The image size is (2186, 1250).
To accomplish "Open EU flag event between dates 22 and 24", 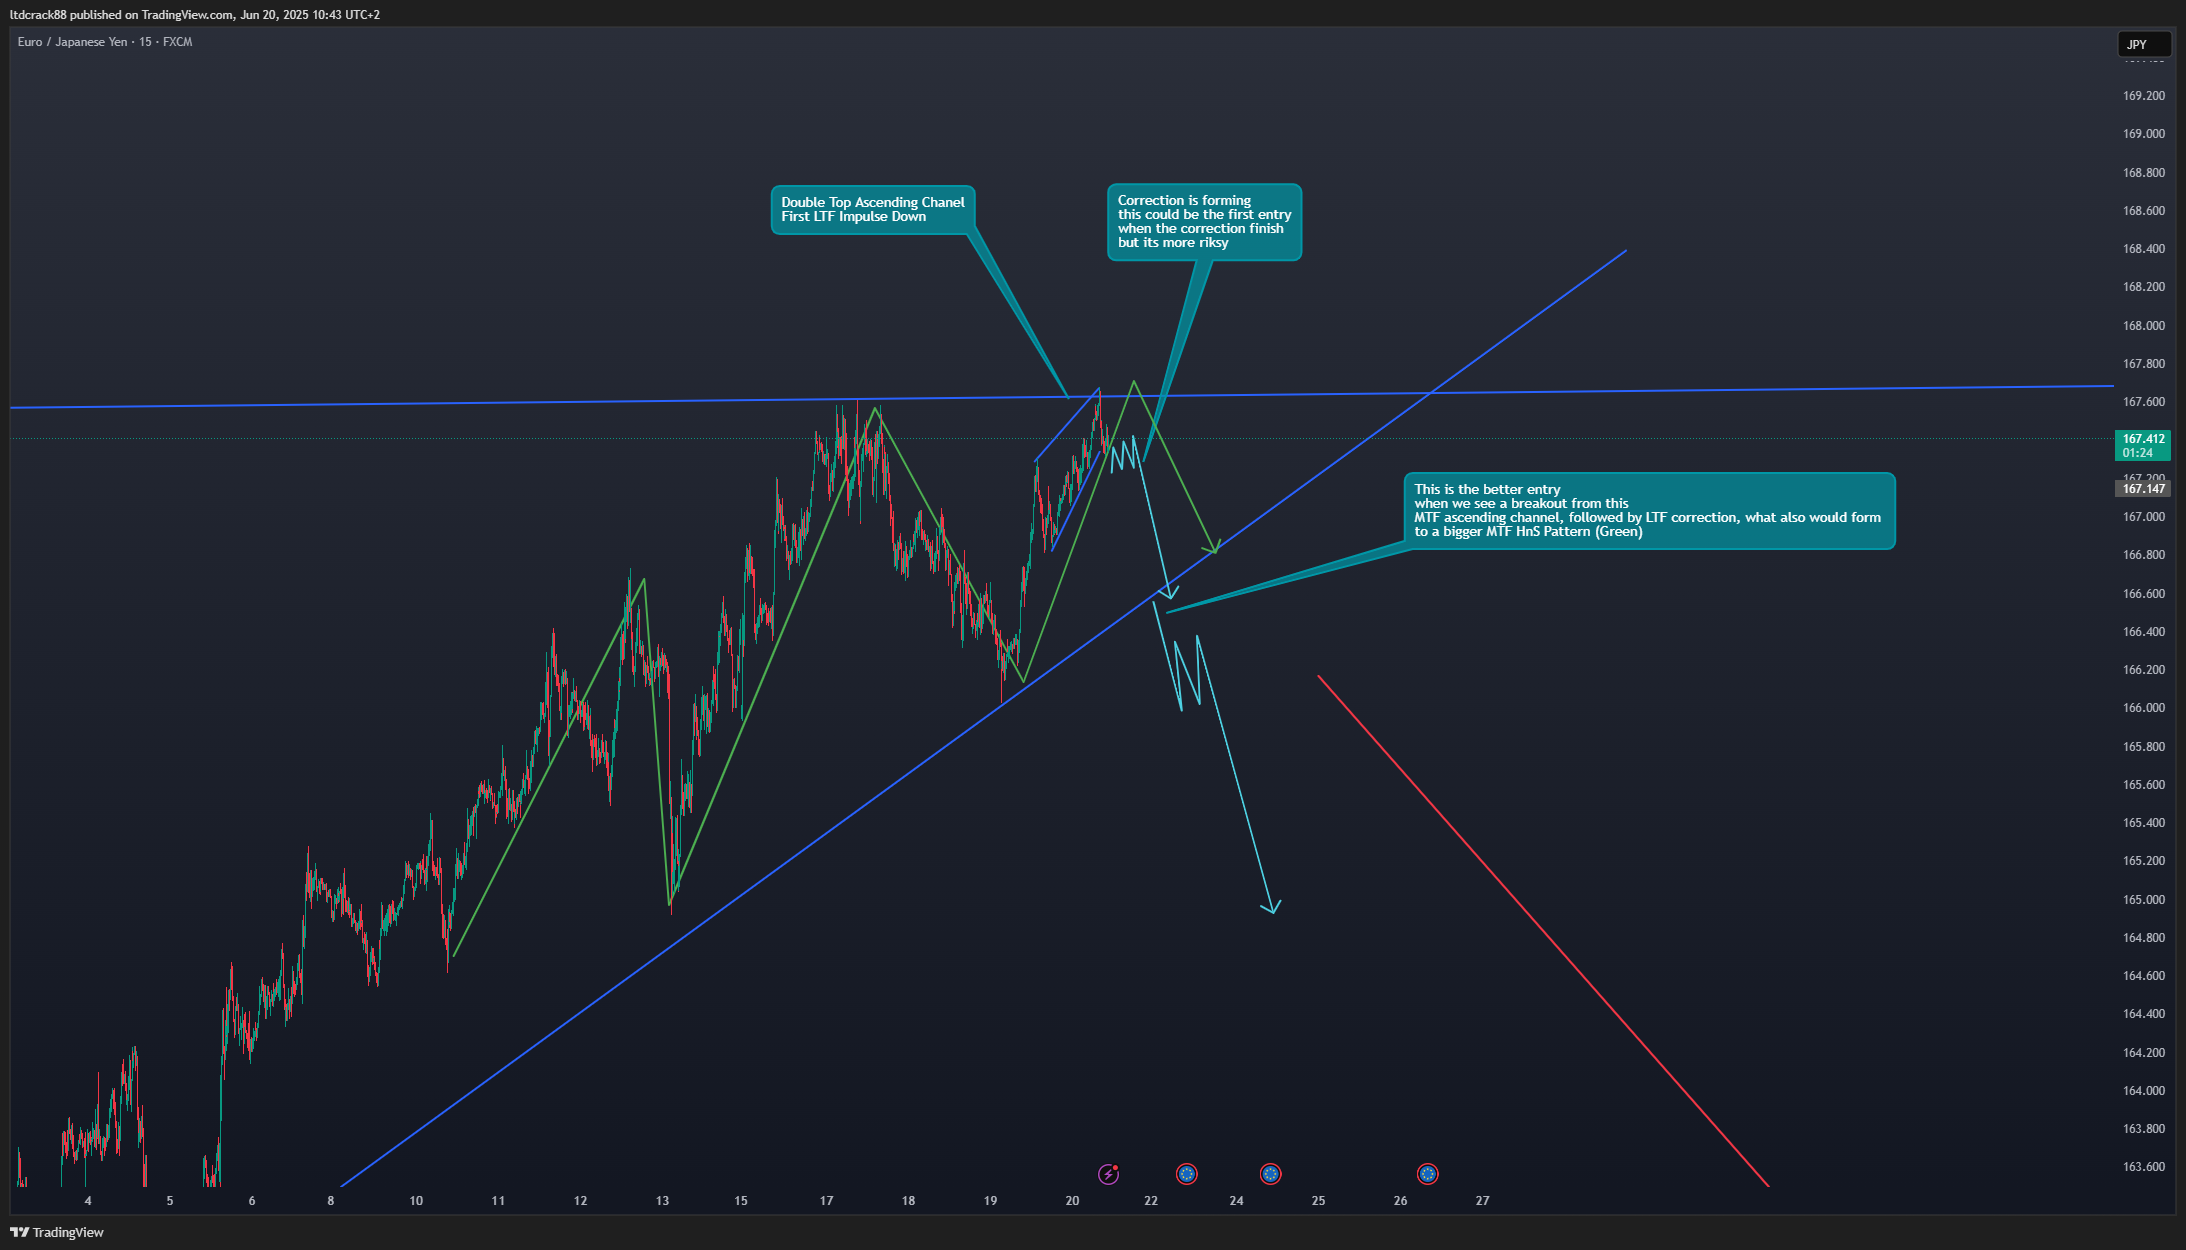I will [1187, 1174].
